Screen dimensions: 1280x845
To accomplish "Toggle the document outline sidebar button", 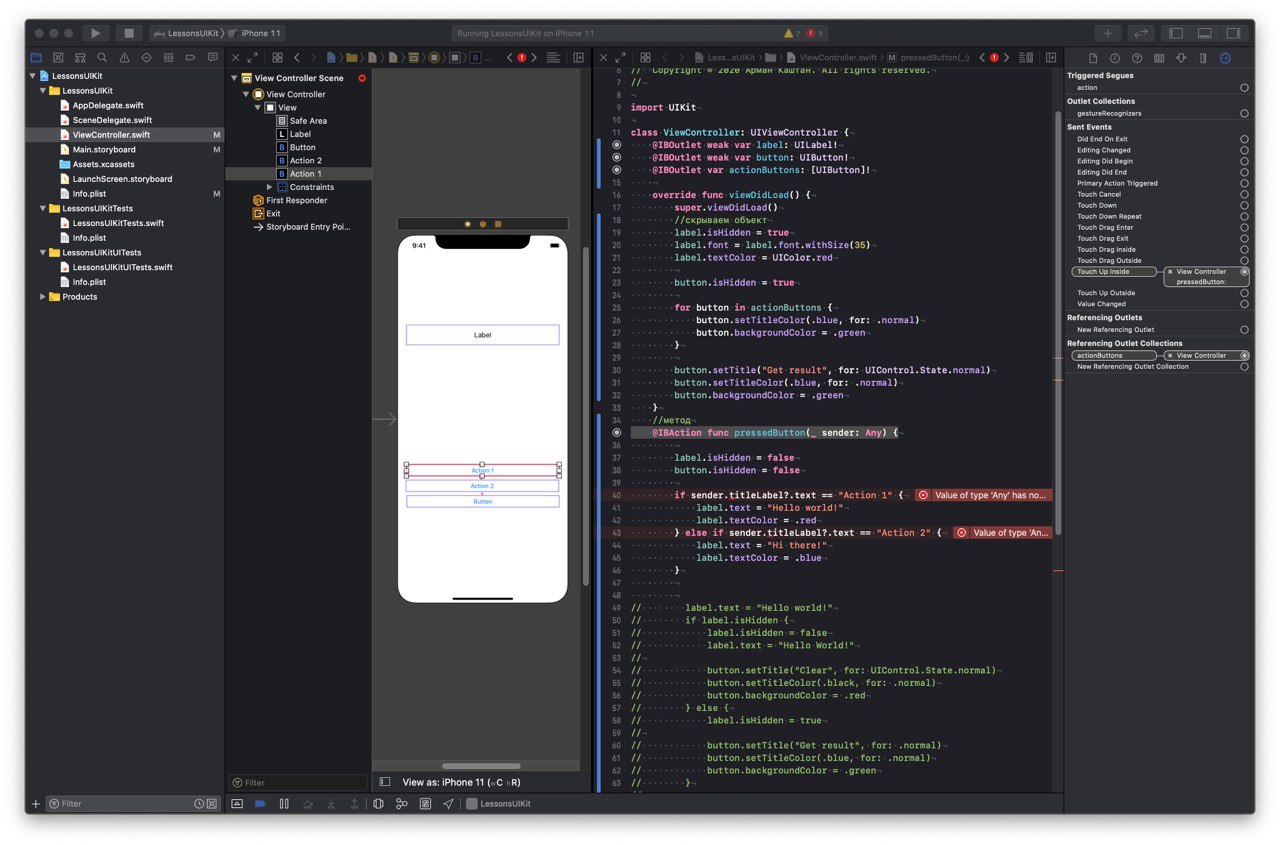I will [384, 782].
